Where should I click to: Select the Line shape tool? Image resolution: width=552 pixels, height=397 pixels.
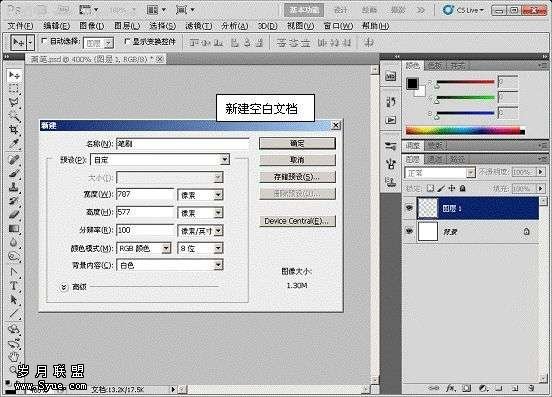[x=14, y=314]
